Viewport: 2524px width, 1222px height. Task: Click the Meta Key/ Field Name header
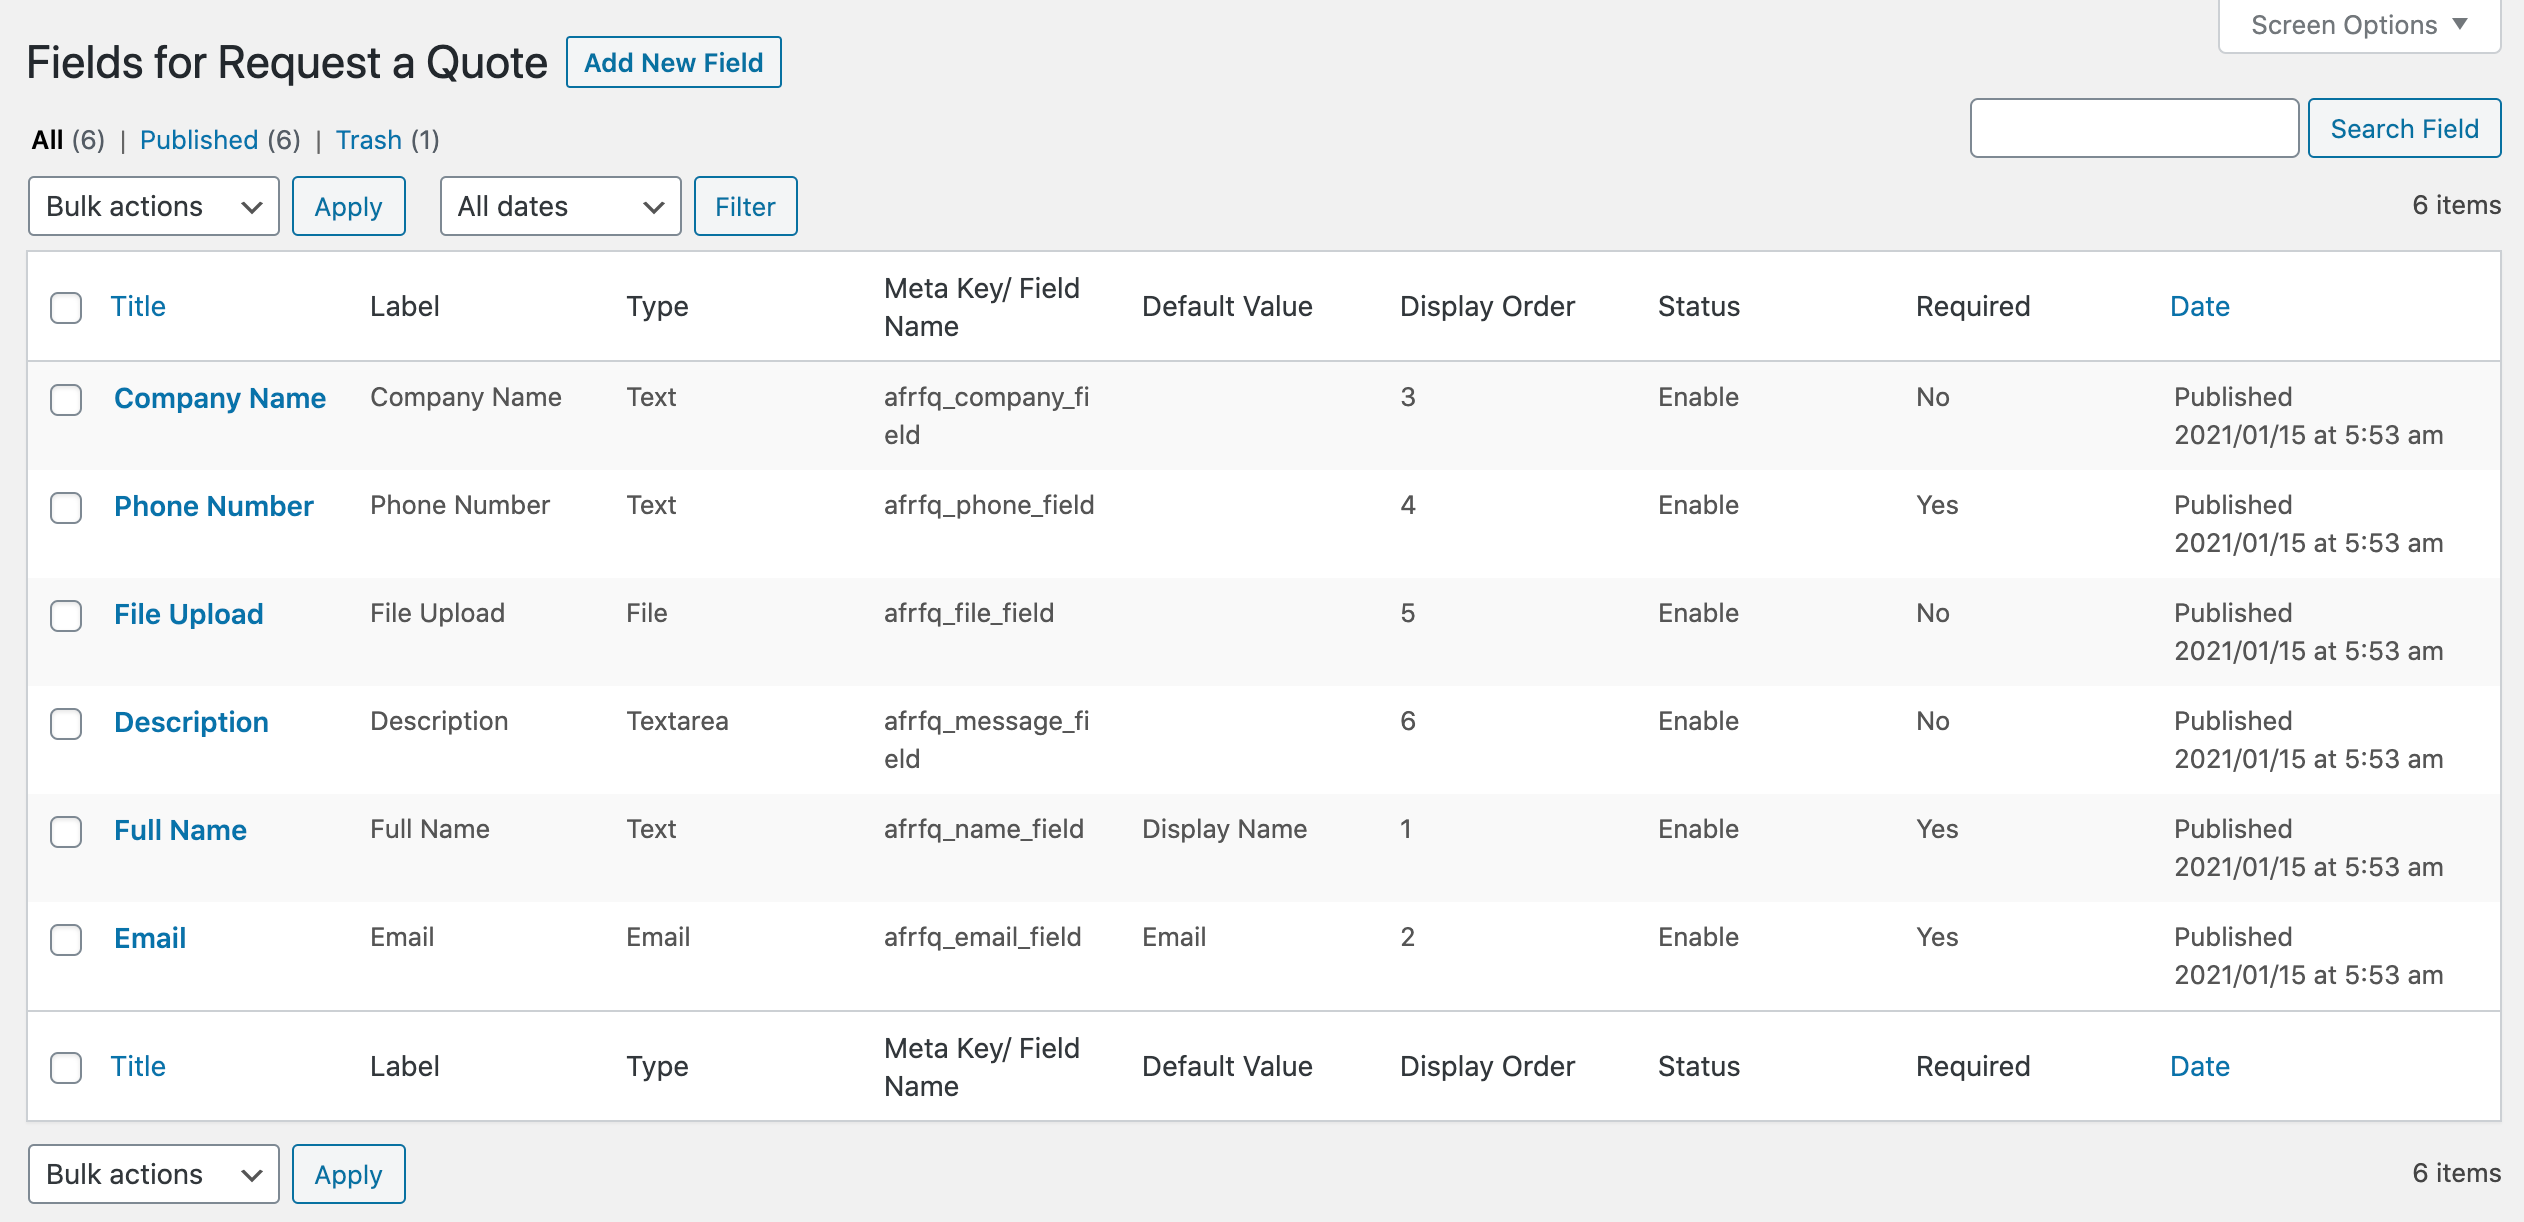click(x=982, y=307)
